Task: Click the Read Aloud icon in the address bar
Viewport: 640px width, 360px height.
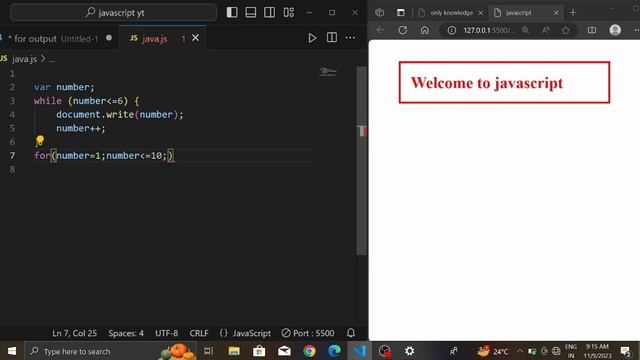Action: pyautogui.click(x=545, y=30)
